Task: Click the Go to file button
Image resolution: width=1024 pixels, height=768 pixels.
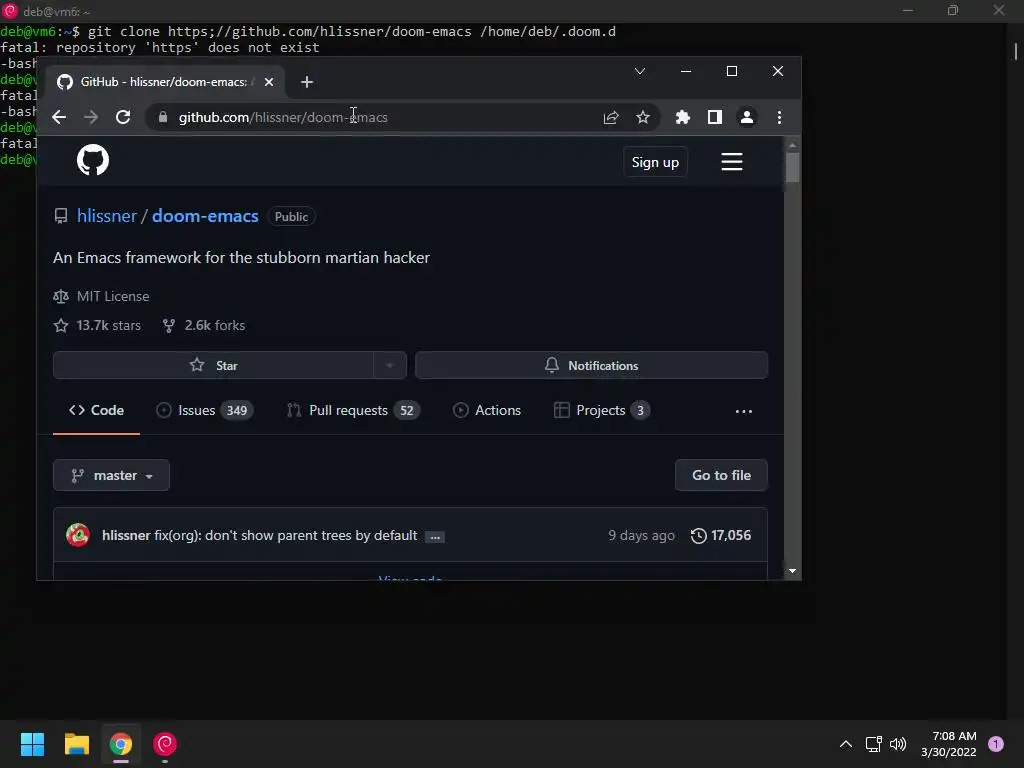Action: [x=721, y=475]
